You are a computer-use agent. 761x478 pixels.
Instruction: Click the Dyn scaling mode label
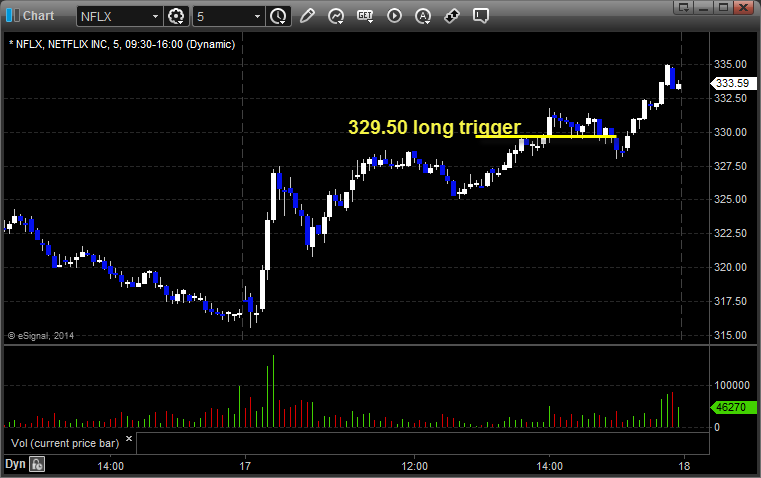[15, 464]
